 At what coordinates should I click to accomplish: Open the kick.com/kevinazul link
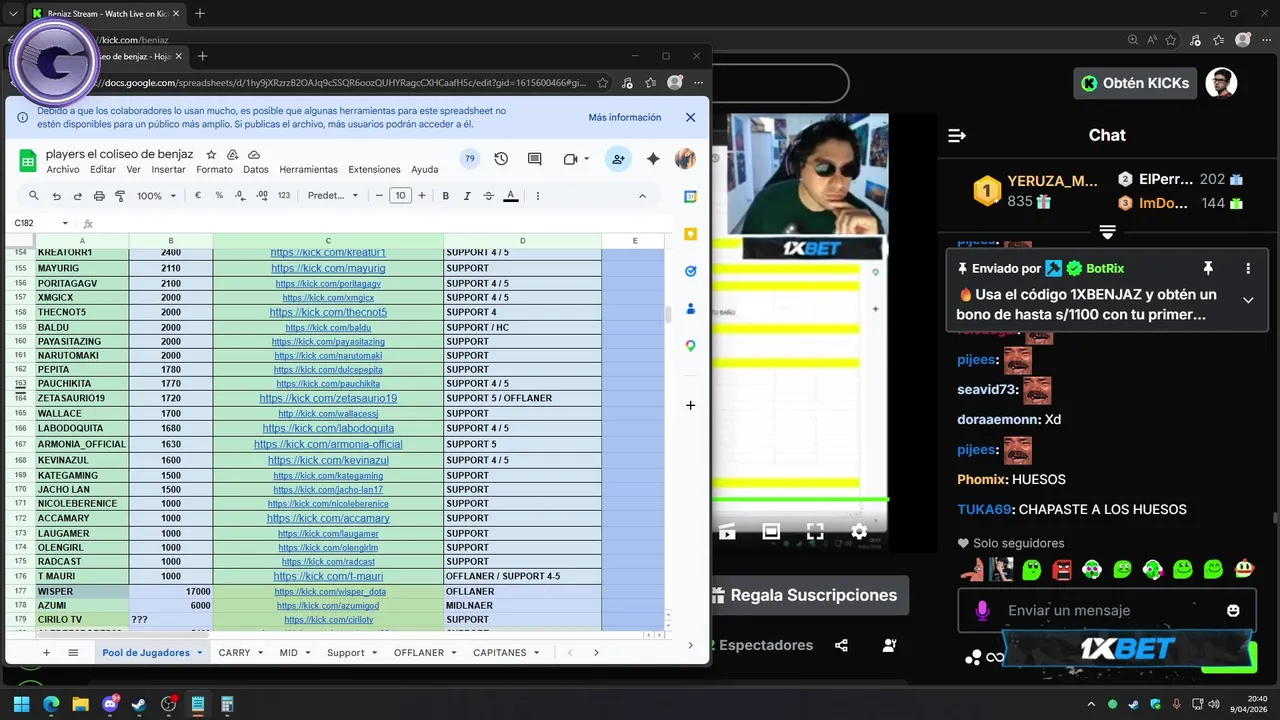(328, 460)
